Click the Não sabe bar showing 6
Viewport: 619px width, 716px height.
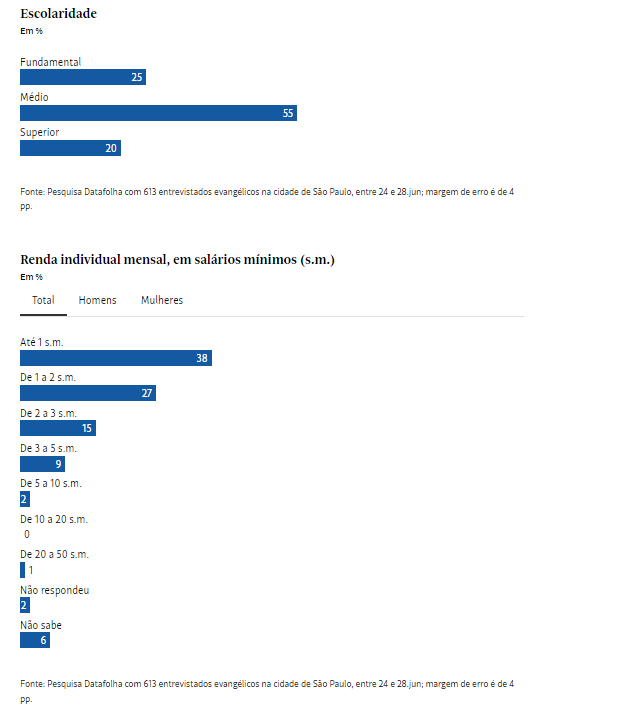34,640
